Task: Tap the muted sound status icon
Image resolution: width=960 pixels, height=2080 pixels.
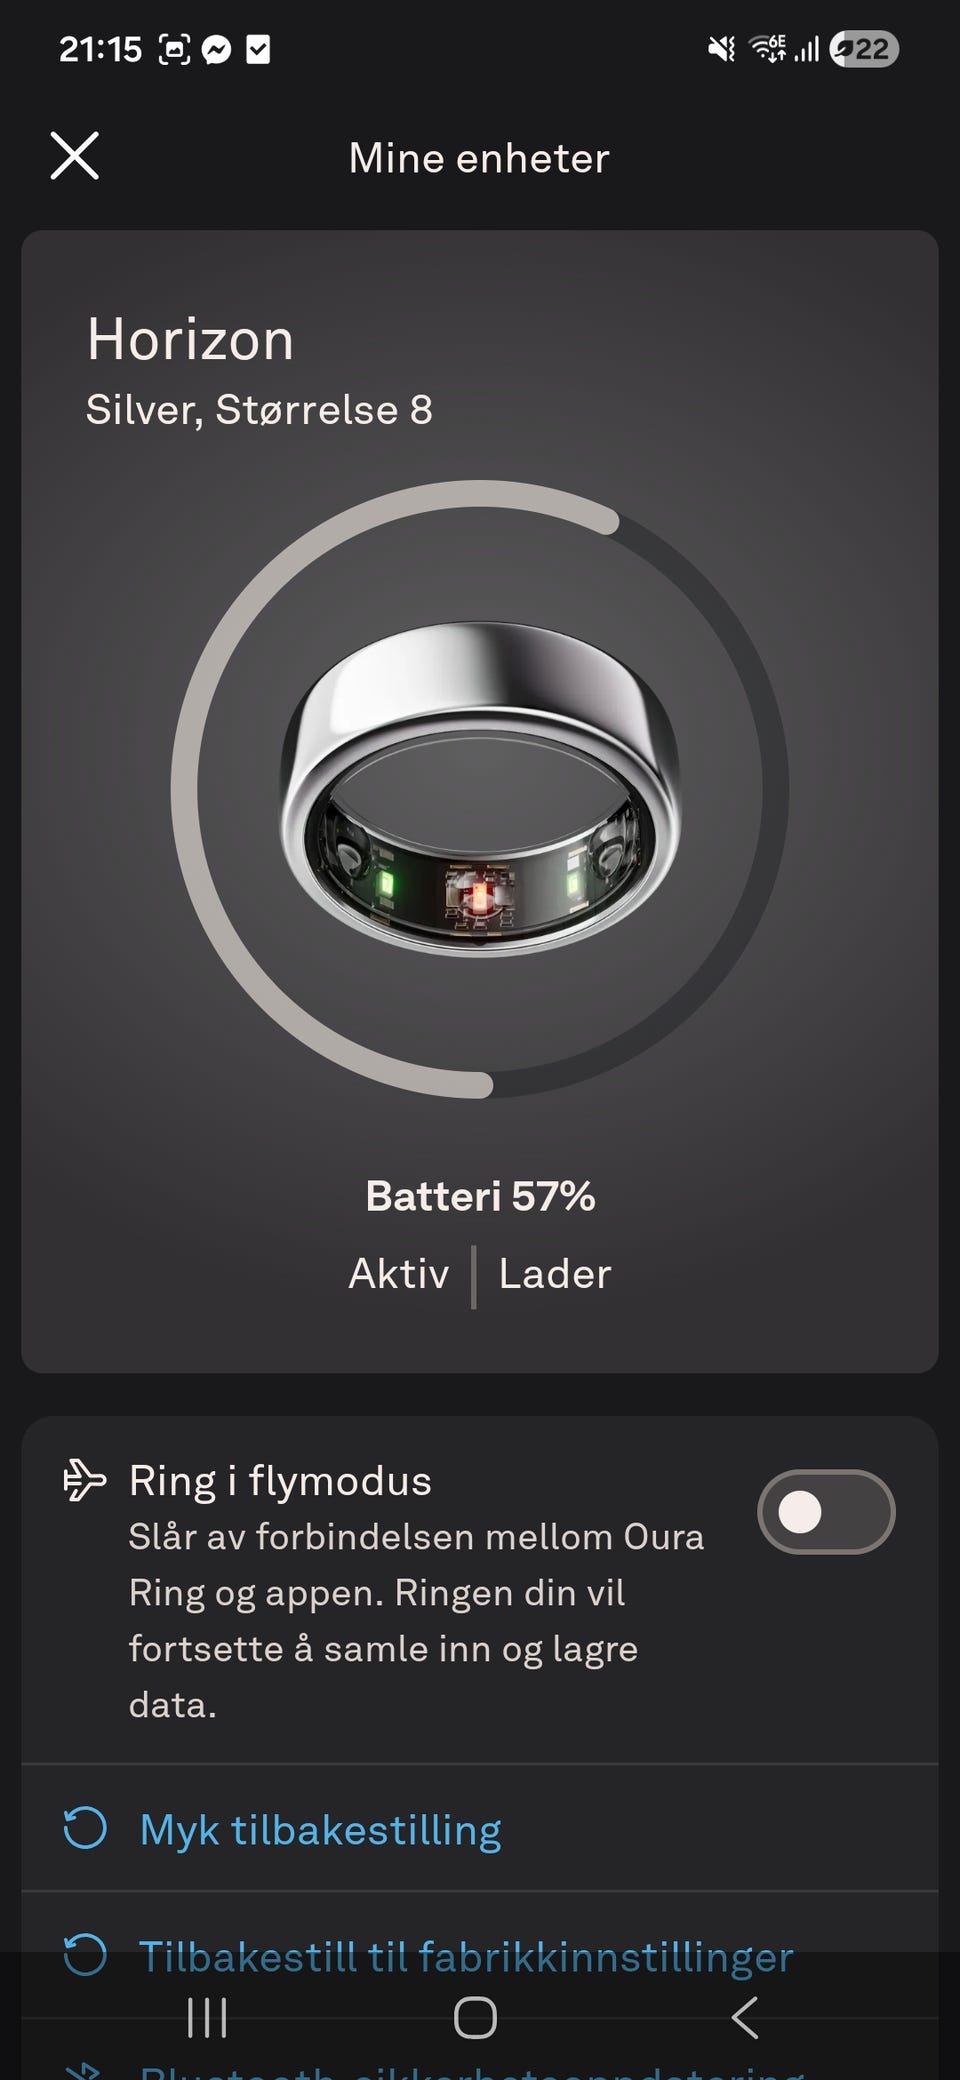Action: (x=722, y=49)
